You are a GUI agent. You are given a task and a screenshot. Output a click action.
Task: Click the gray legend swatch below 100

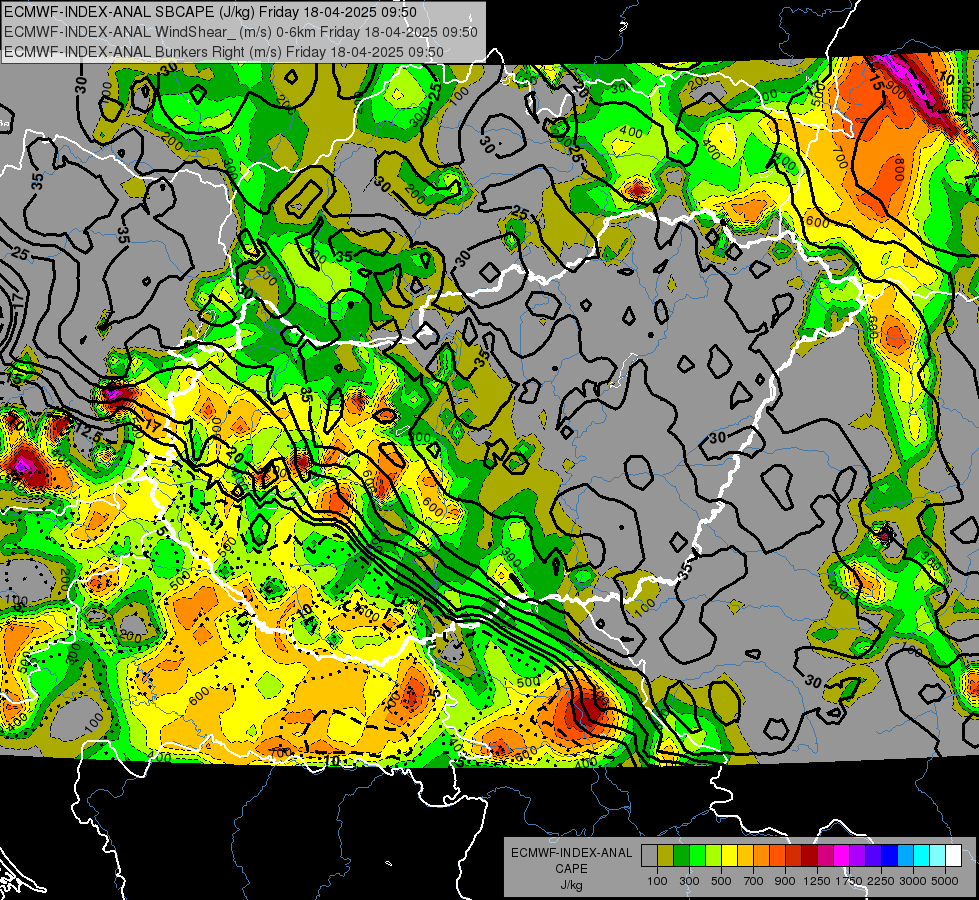coord(649,856)
